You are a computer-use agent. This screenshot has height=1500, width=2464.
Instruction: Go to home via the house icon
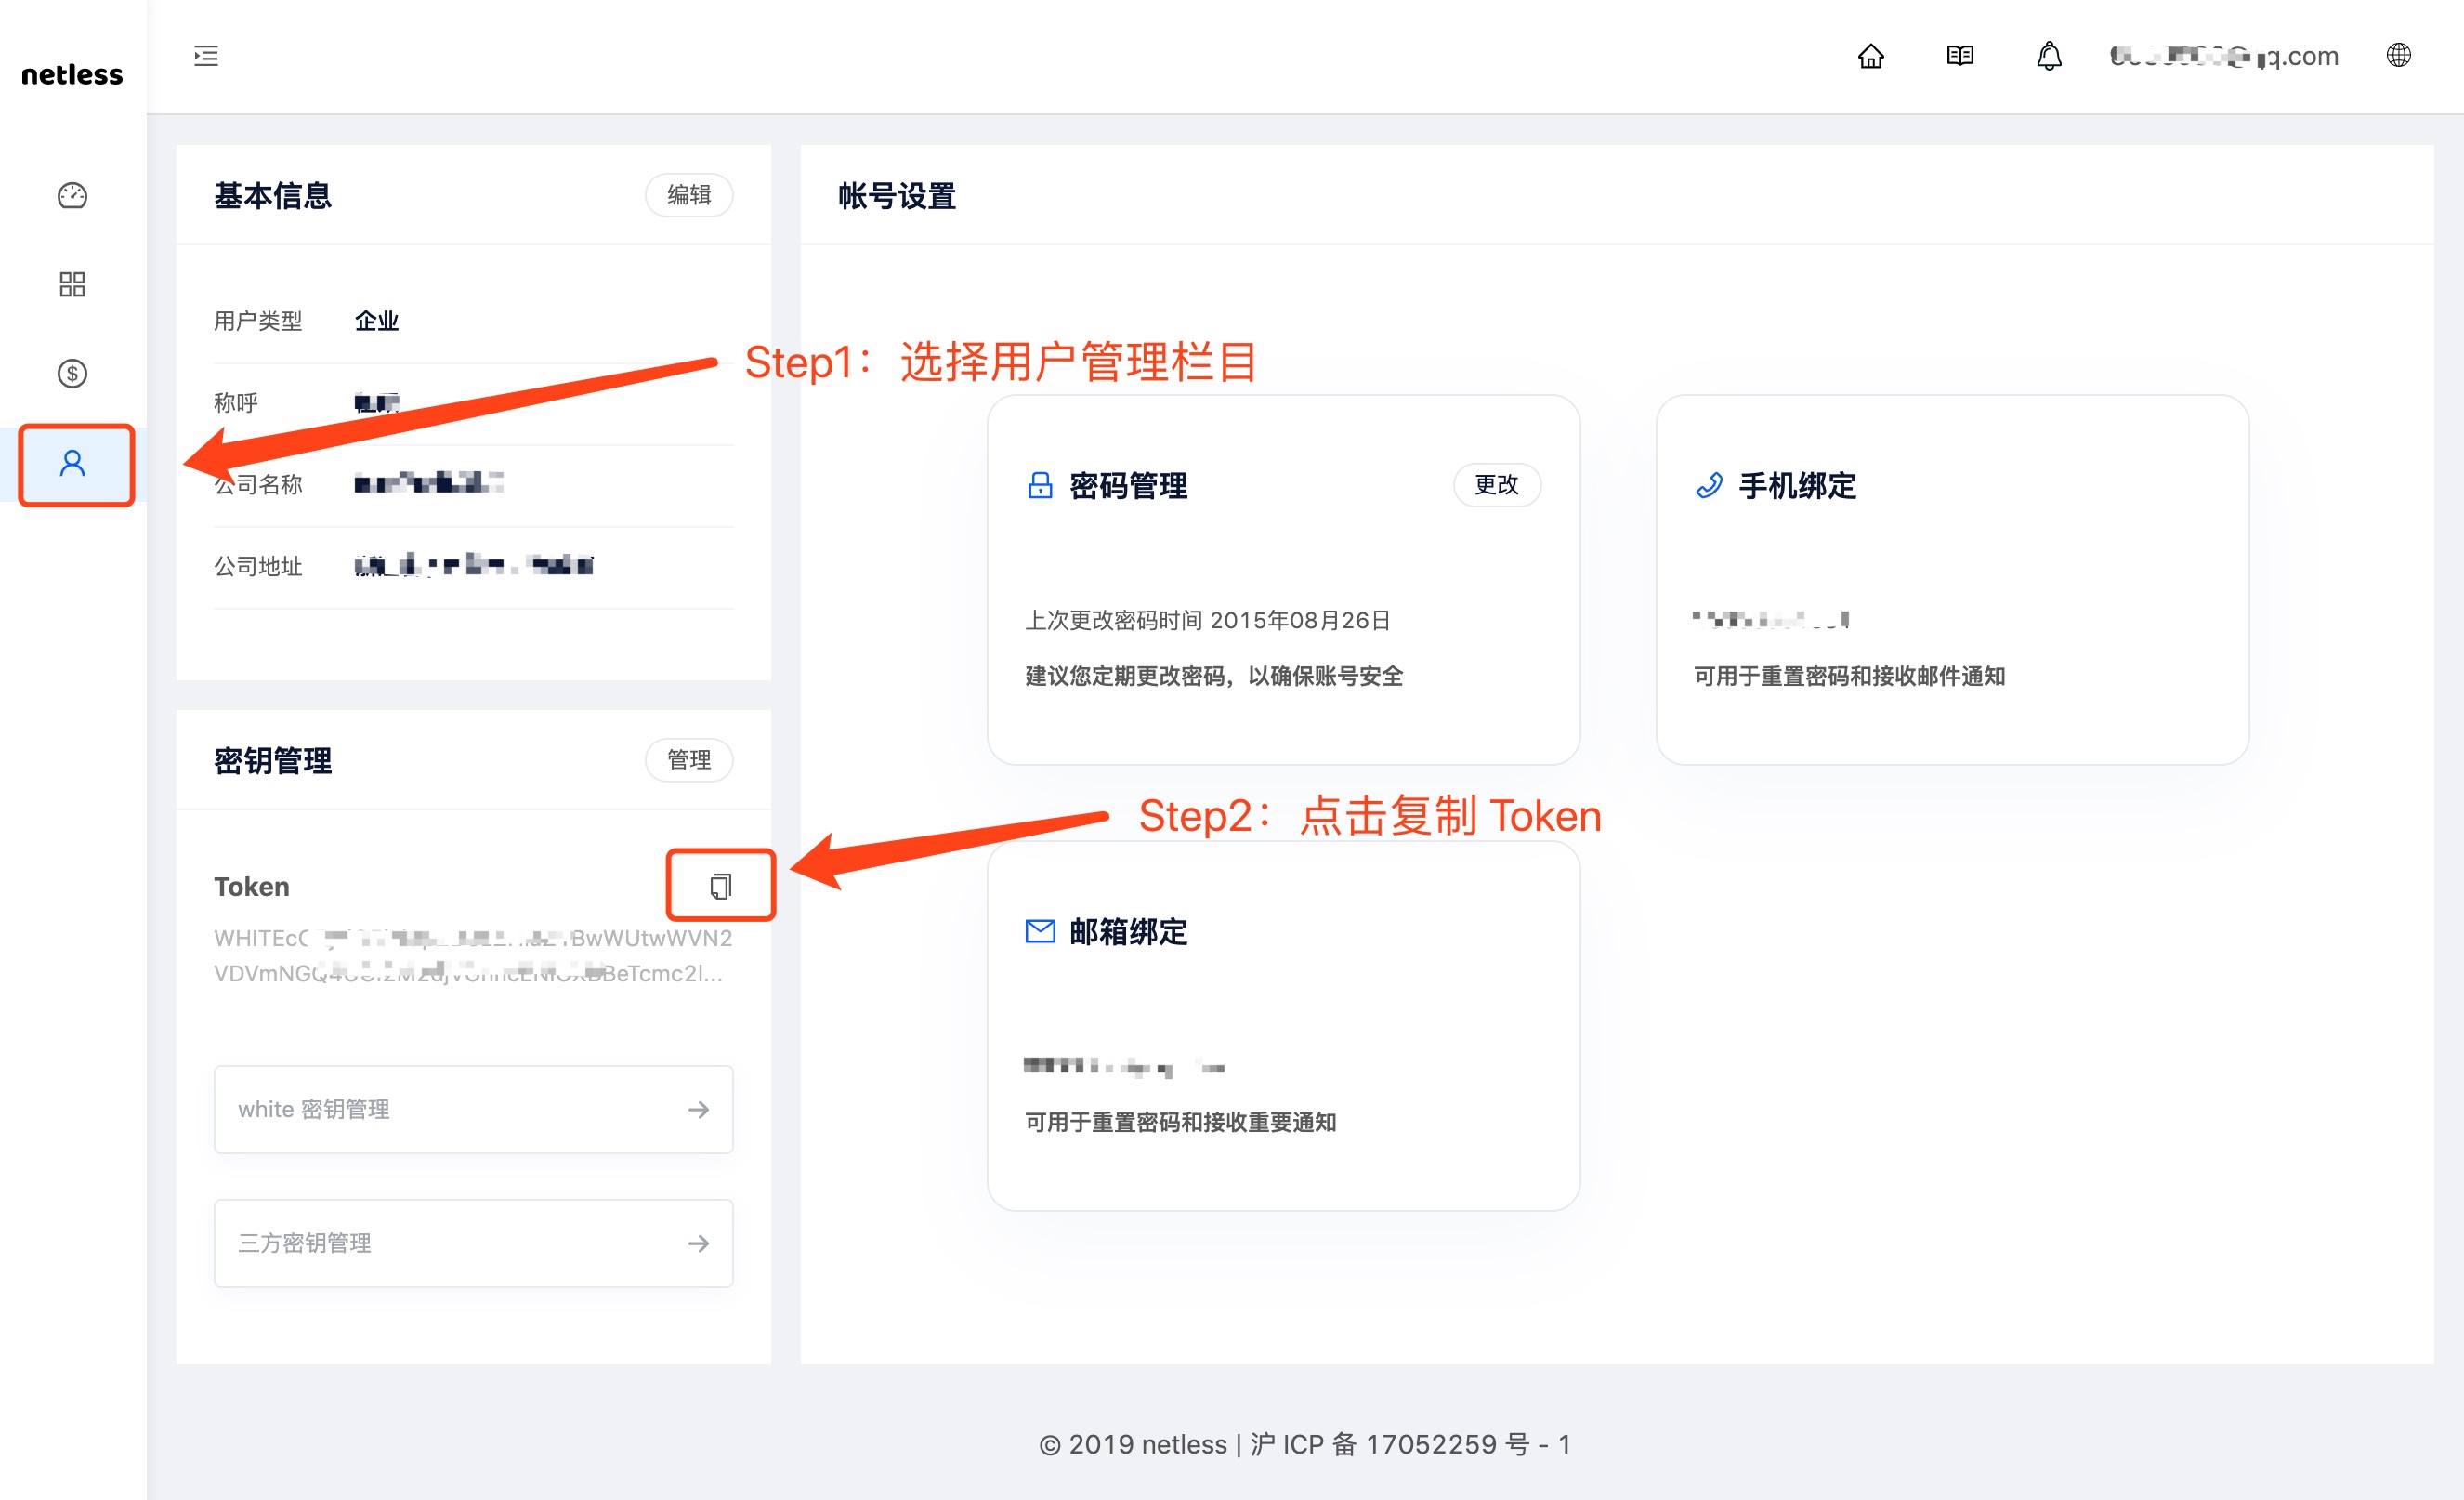[x=1871, y=56]
